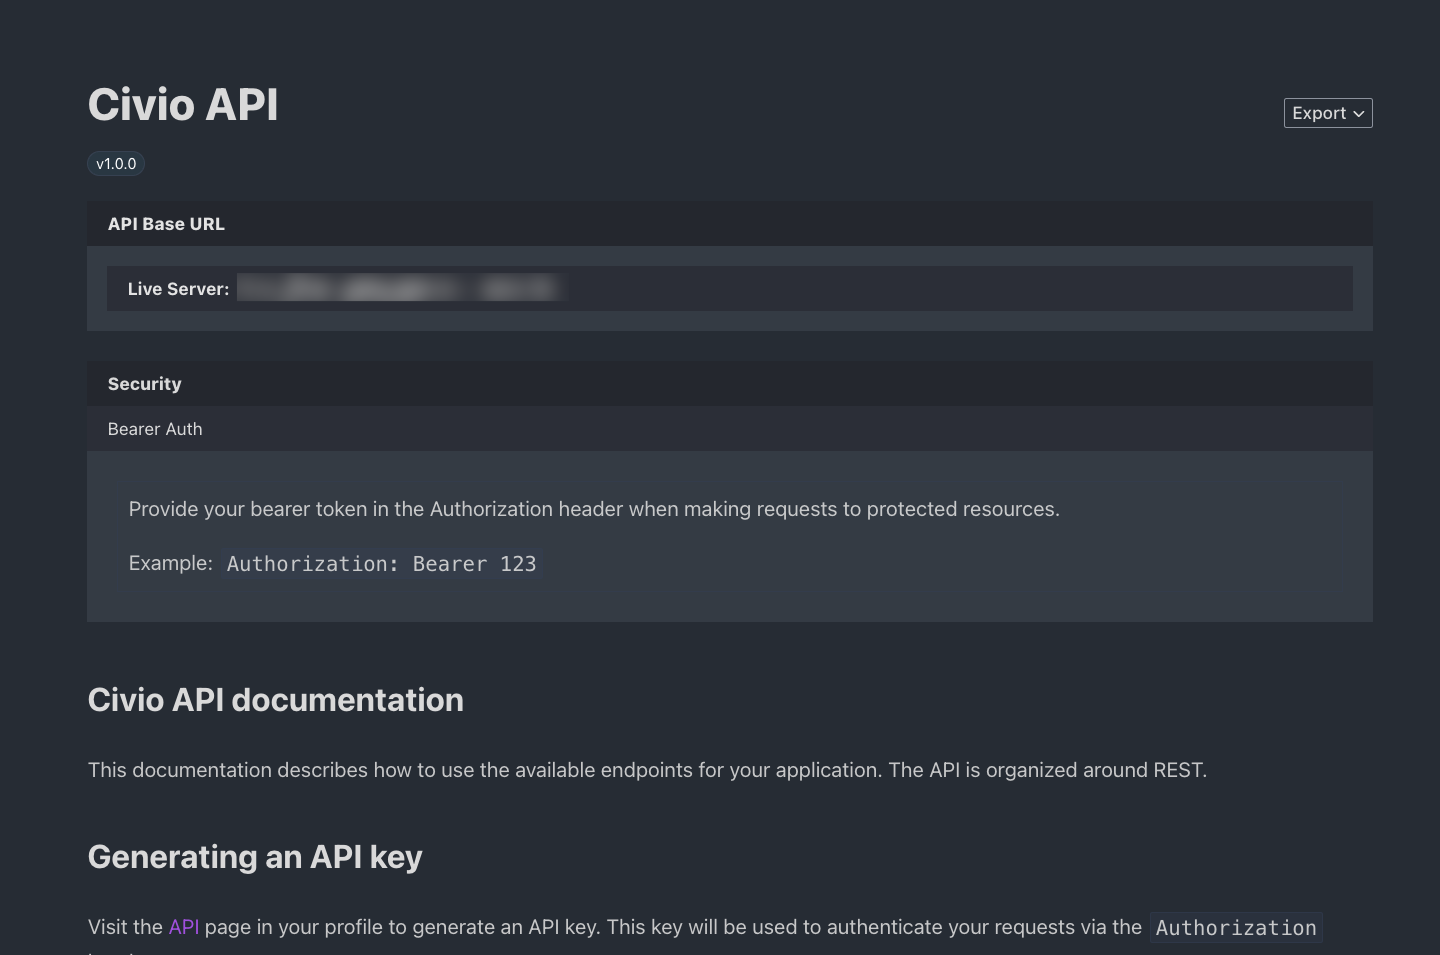Open the Export dropdown

[1327, 112]
